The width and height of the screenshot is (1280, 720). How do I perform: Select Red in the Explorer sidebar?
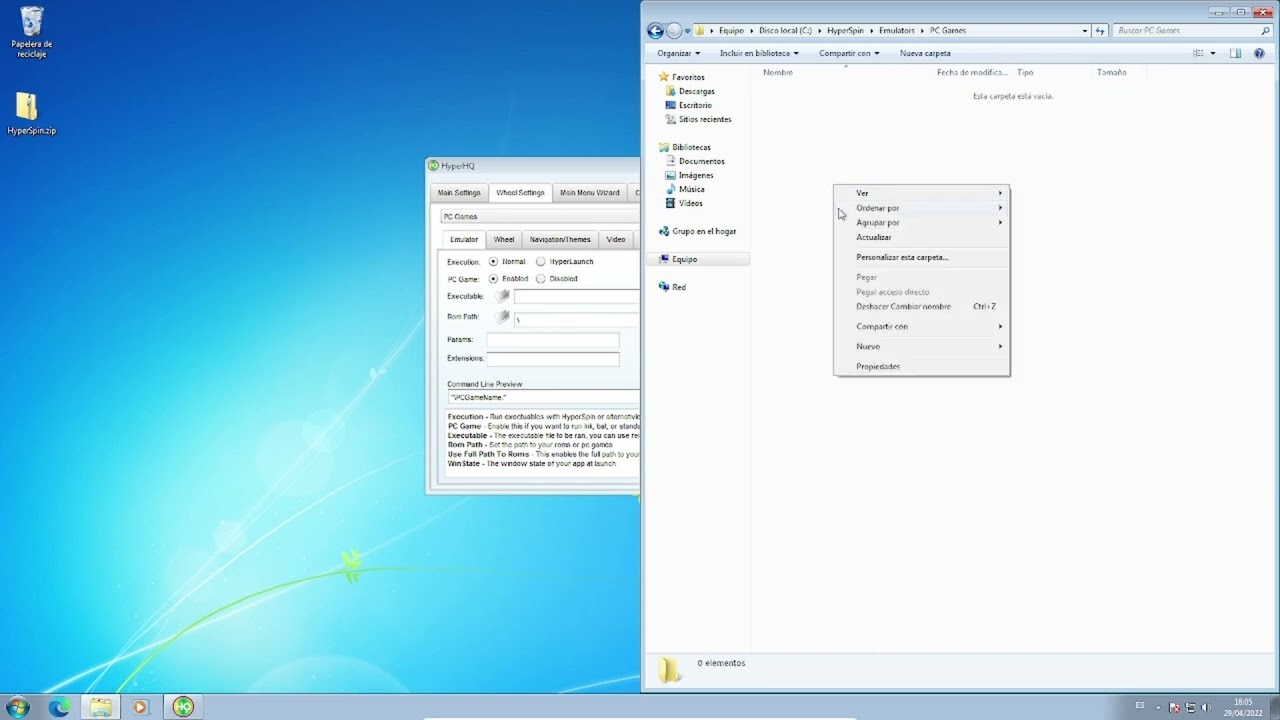(x=678, y=287)
